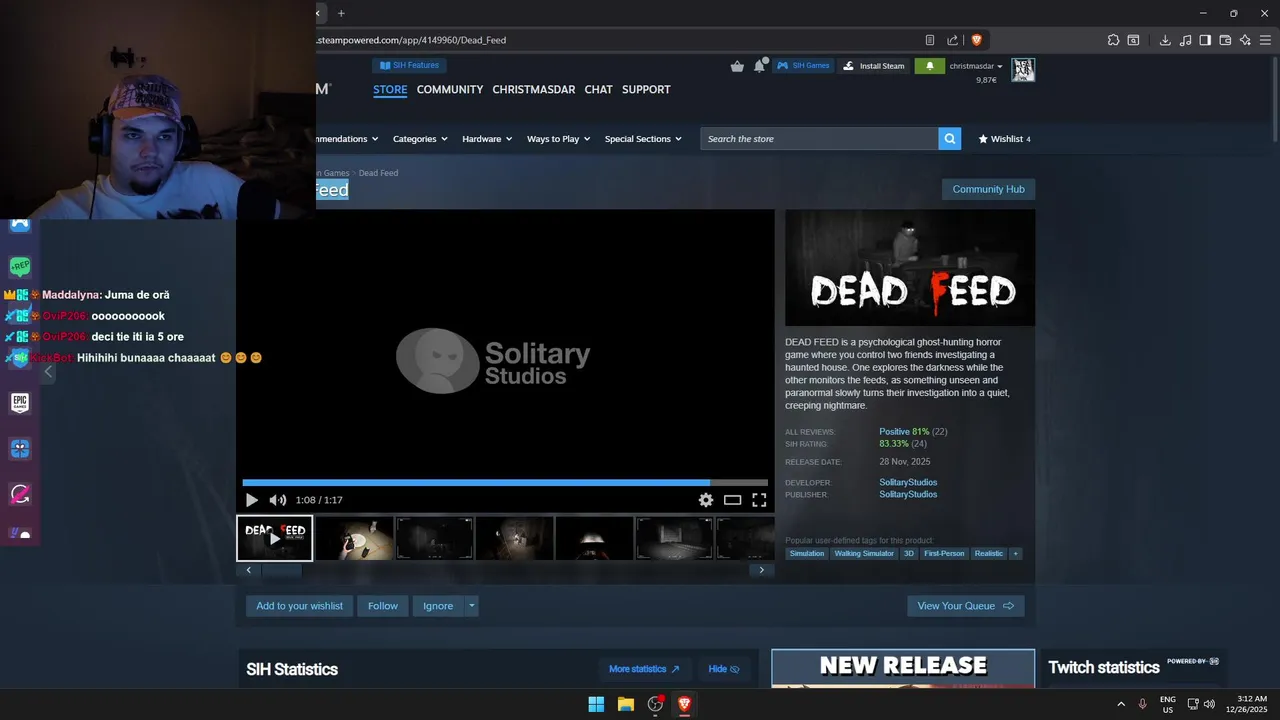Open the Community Hub button
1280x720 pixels.
pyautogui.click(x=988, y=189)
